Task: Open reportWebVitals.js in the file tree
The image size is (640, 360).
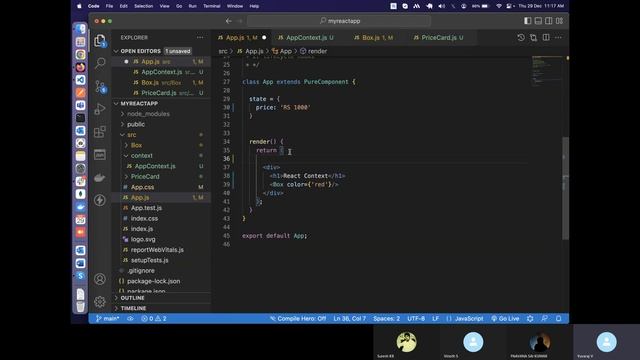Action: coord(157,250)
